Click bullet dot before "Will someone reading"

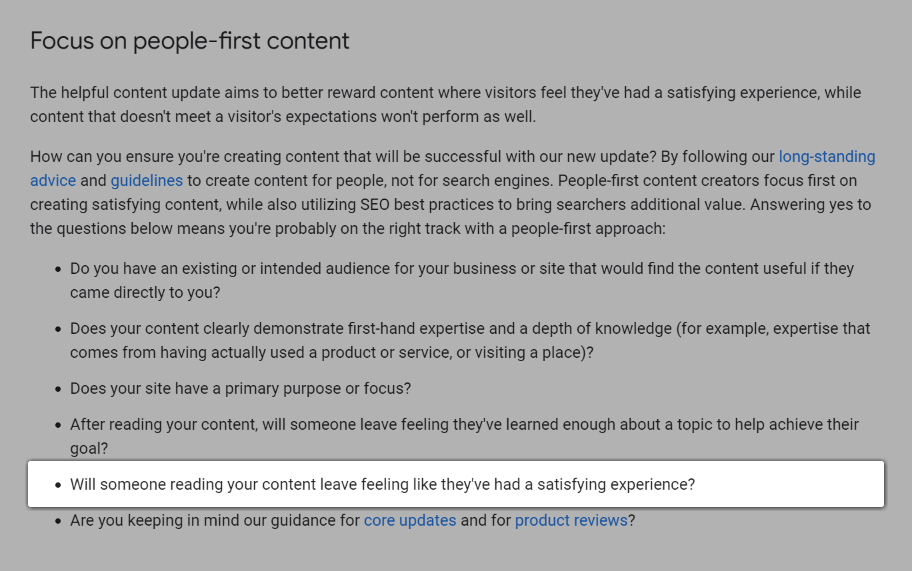pyautogui.click(x=56, y=485)
